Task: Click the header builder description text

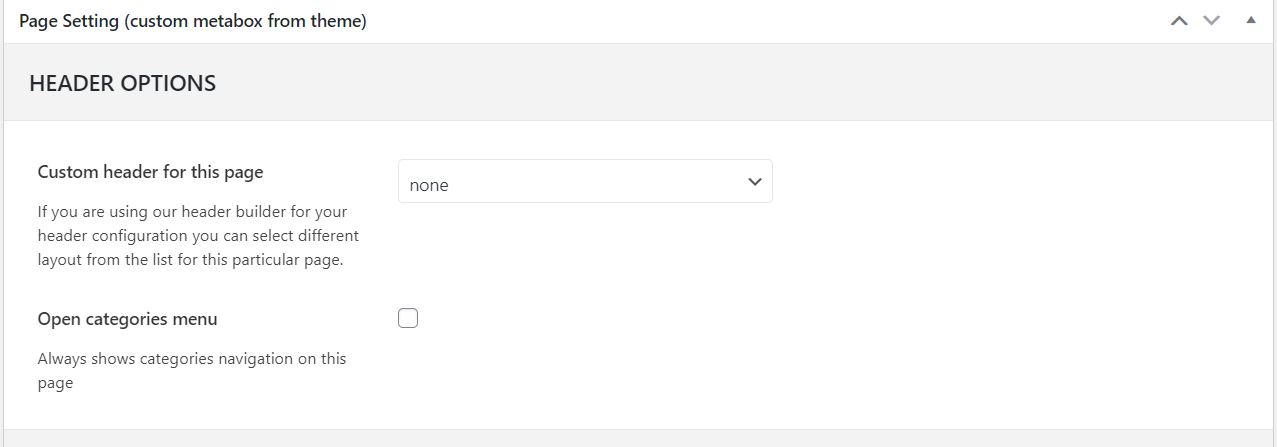Action: click(x=198, y=236)
